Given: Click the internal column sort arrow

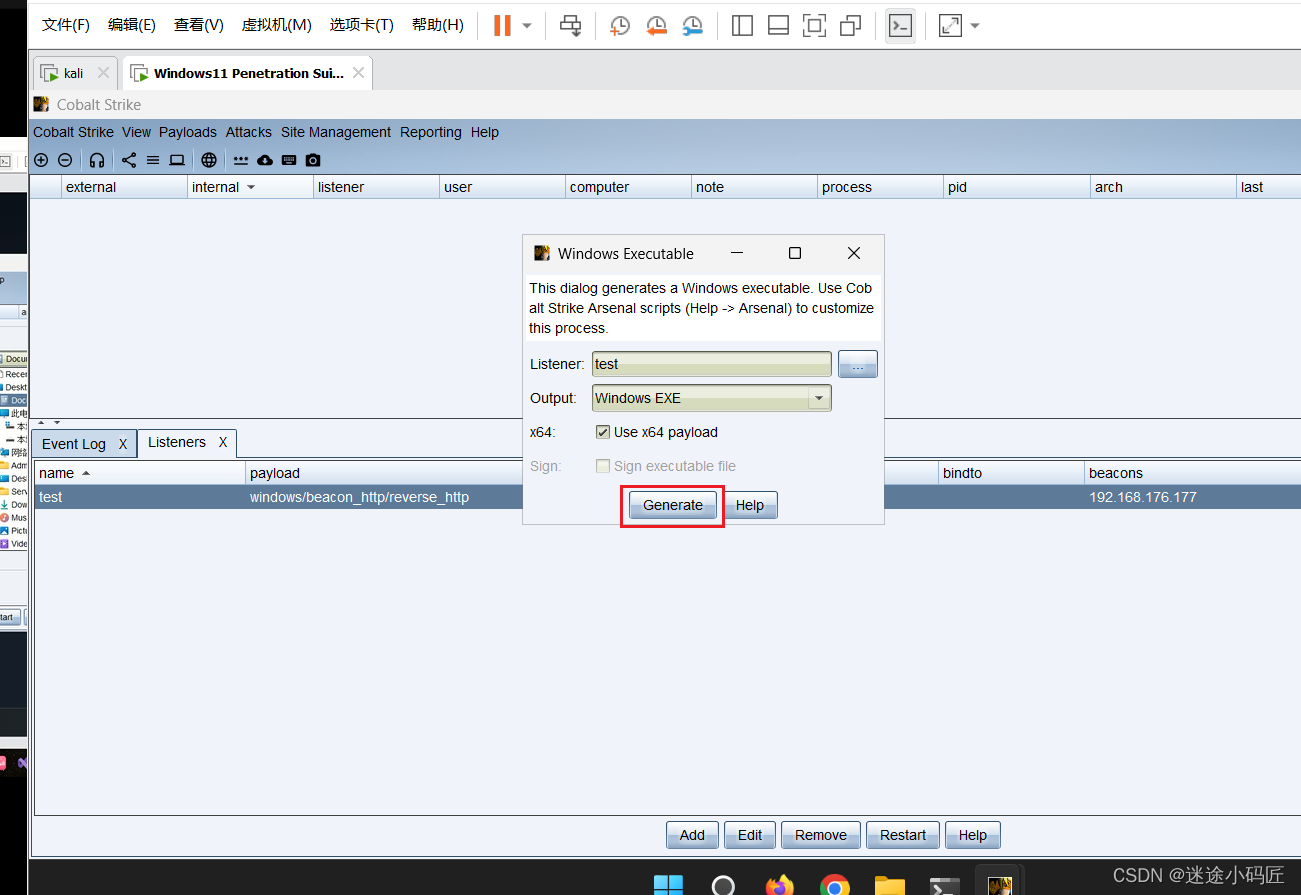Looking at the screenshot, I should (x=250, y=187).
